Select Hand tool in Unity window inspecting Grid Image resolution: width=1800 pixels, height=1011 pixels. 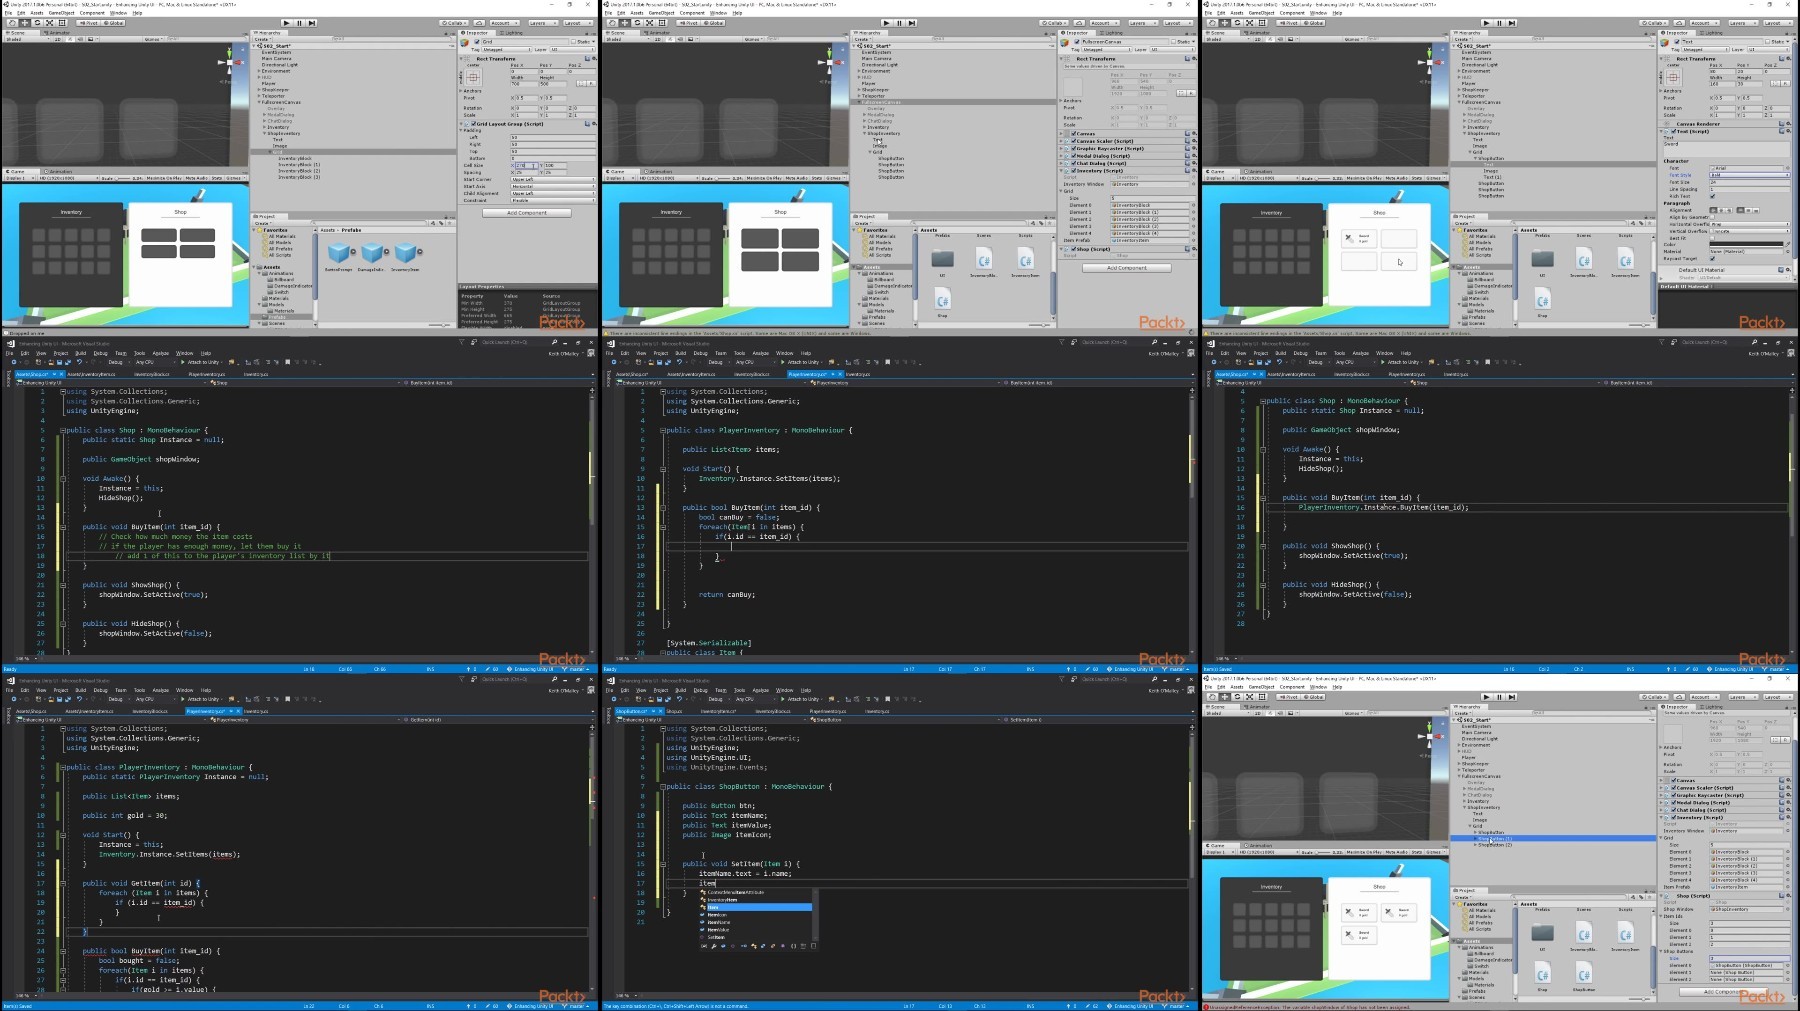click(x=12, y=23)
